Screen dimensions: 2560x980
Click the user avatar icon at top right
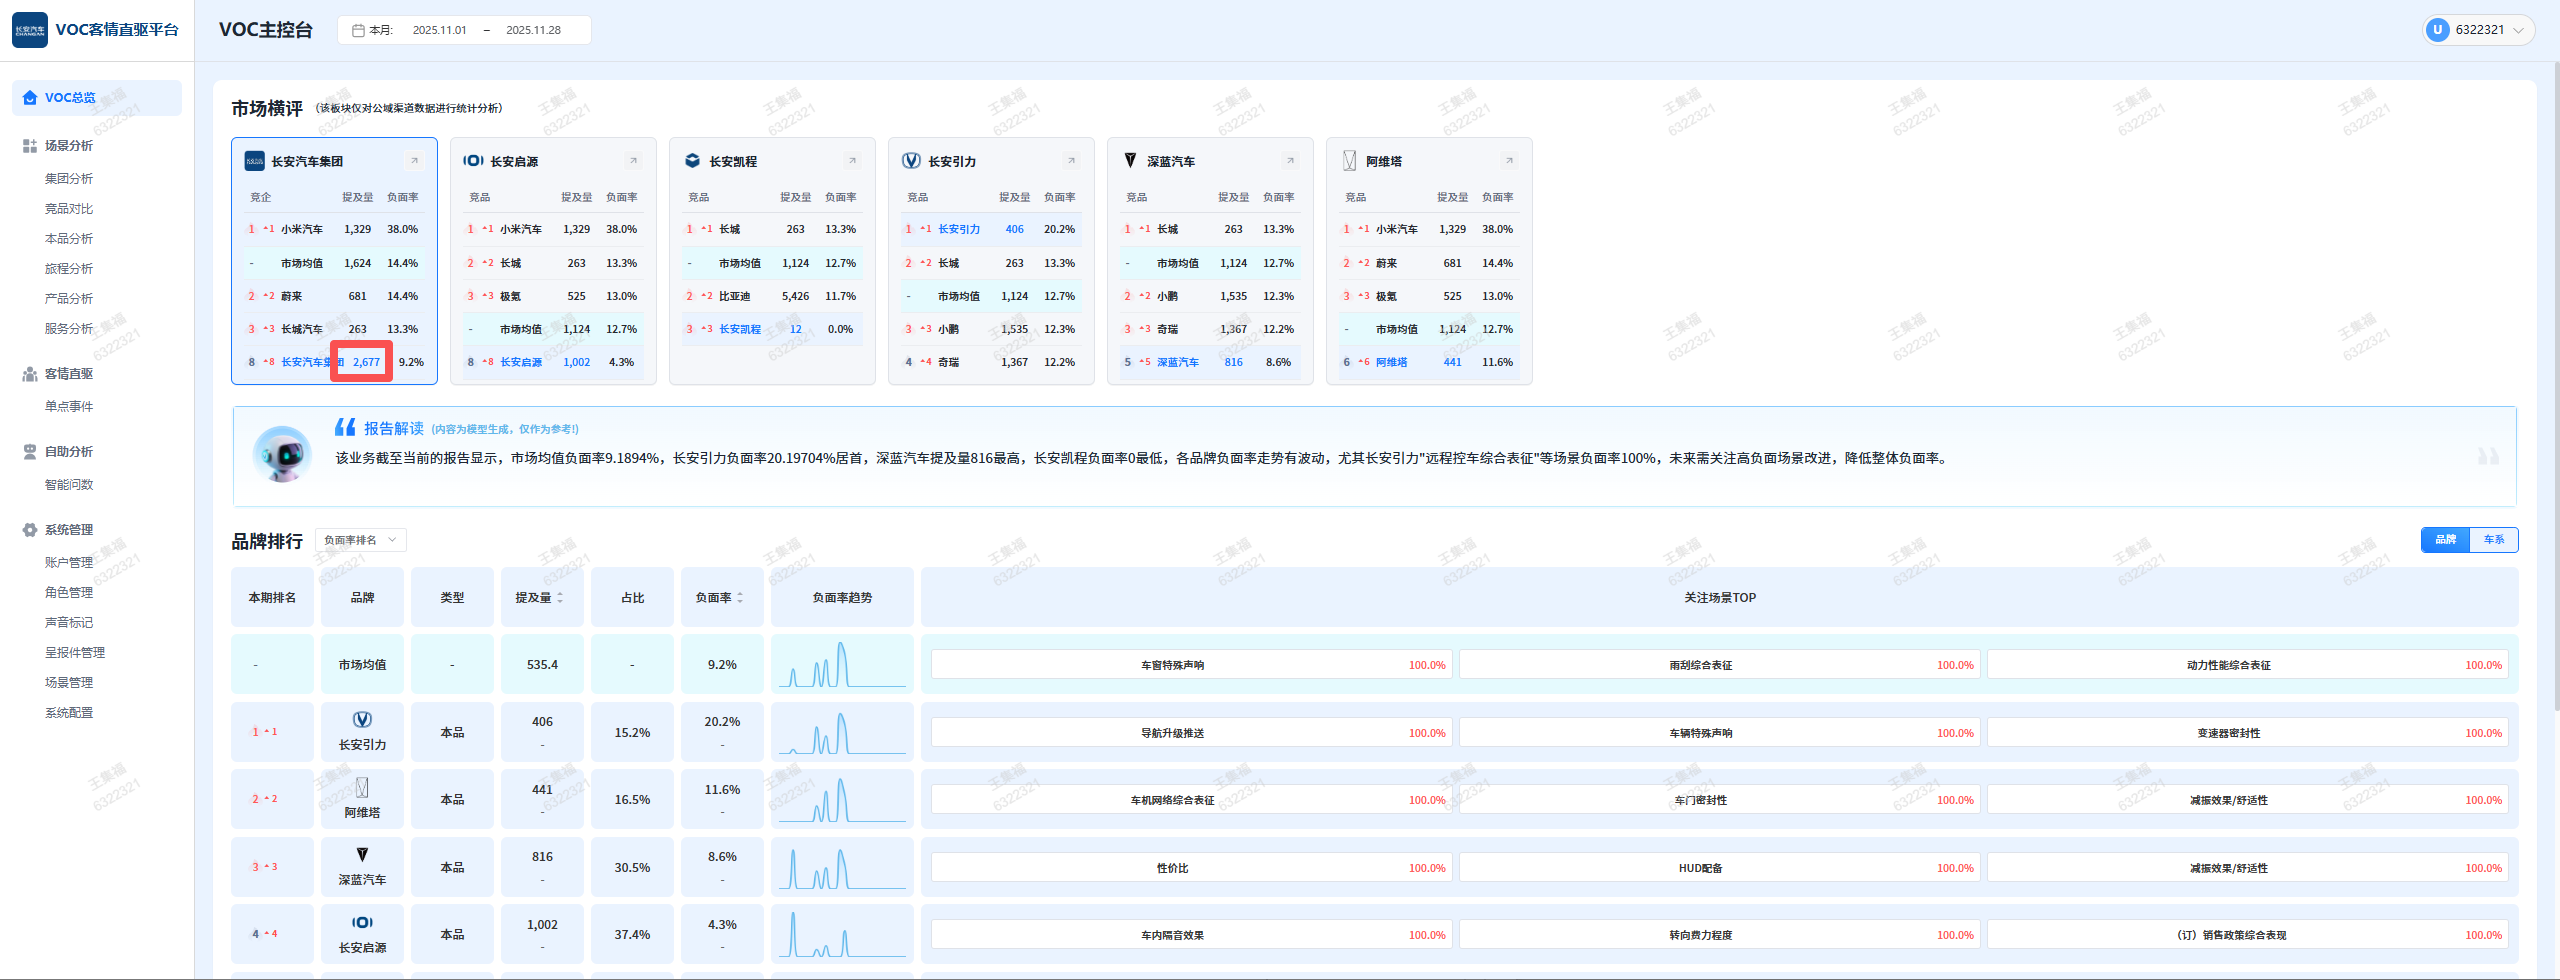pyautogui.click(x=2437, y=30)
